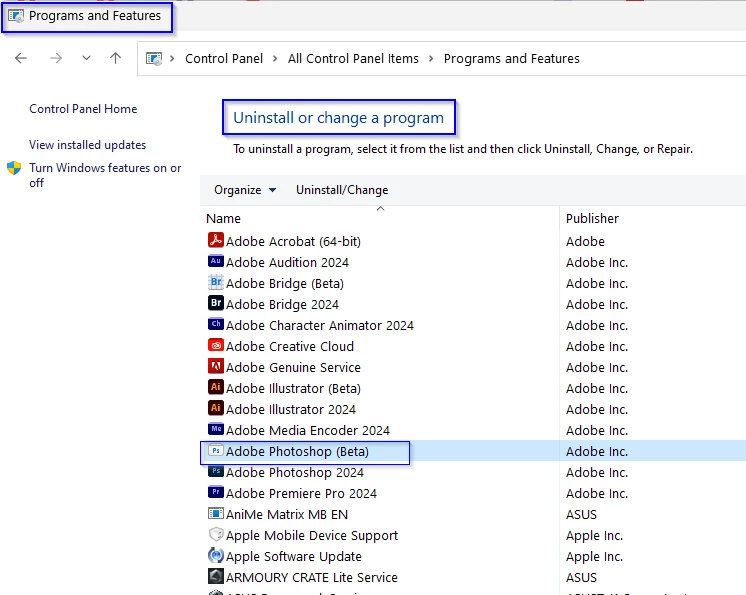Click the Adobe Genuine Service icon
This screenshot has height=595, width=746.
coord(216,366)
